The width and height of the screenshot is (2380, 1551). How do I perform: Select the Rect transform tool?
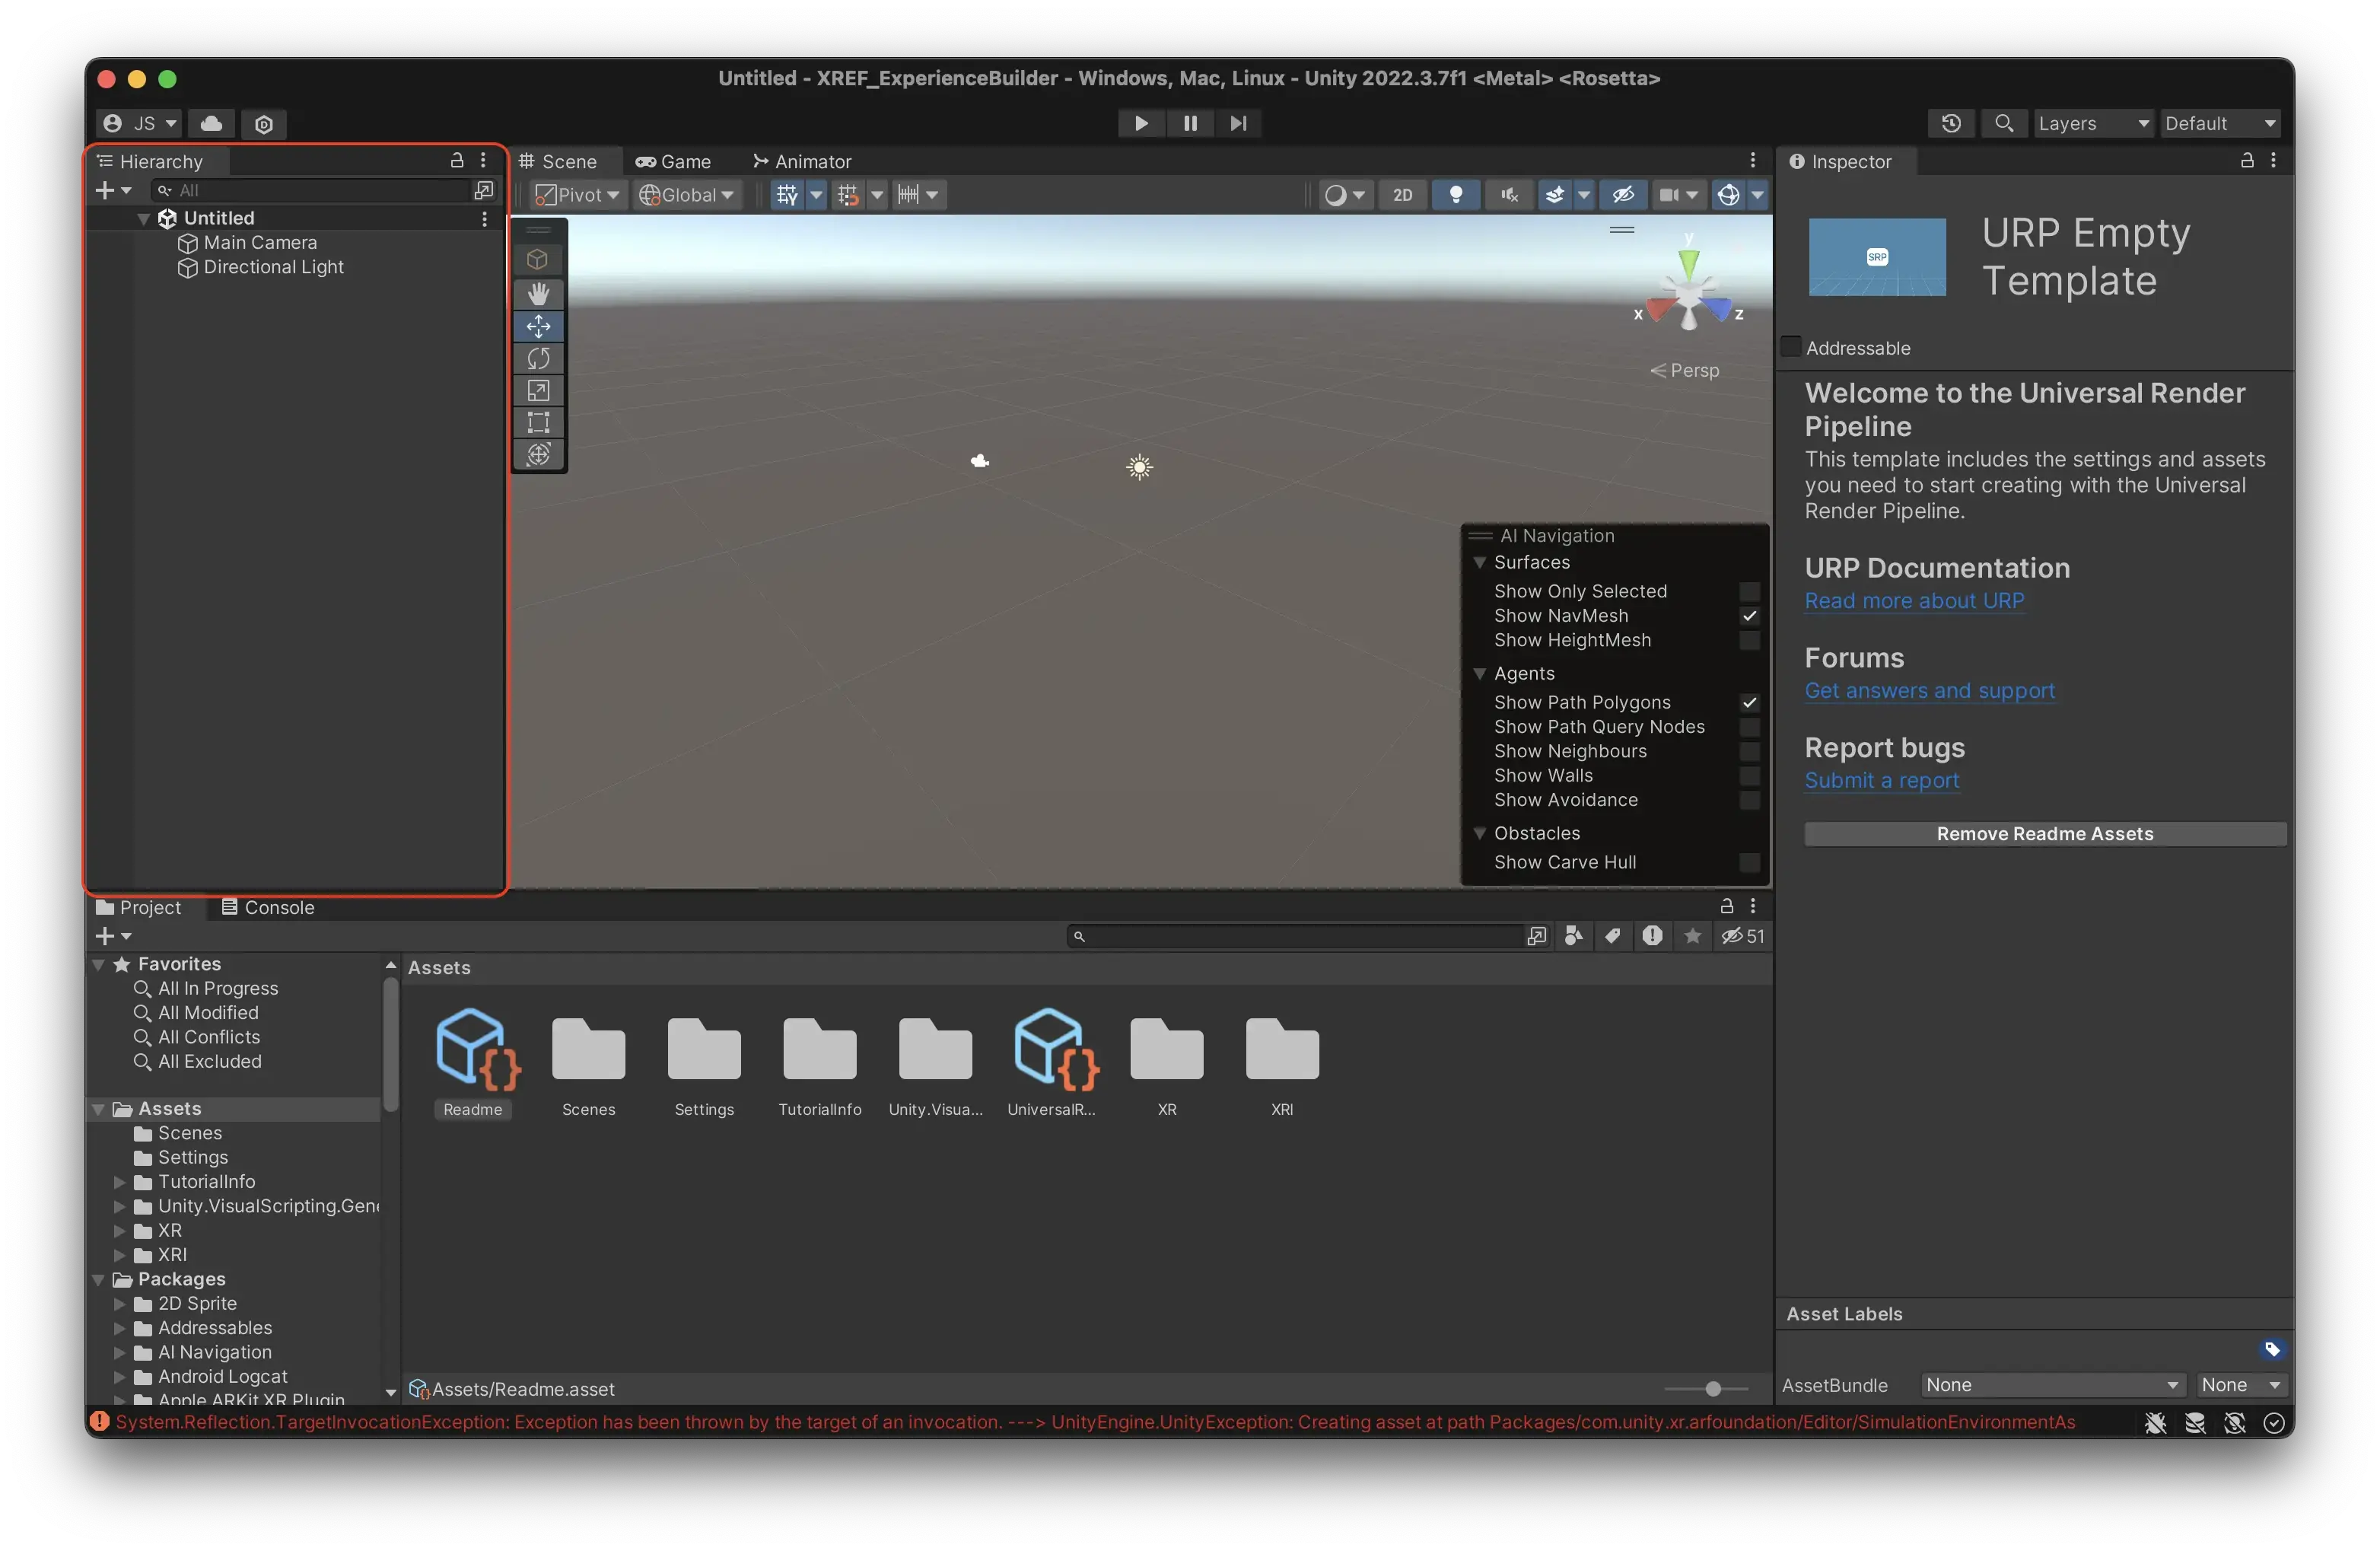(538, 422)
